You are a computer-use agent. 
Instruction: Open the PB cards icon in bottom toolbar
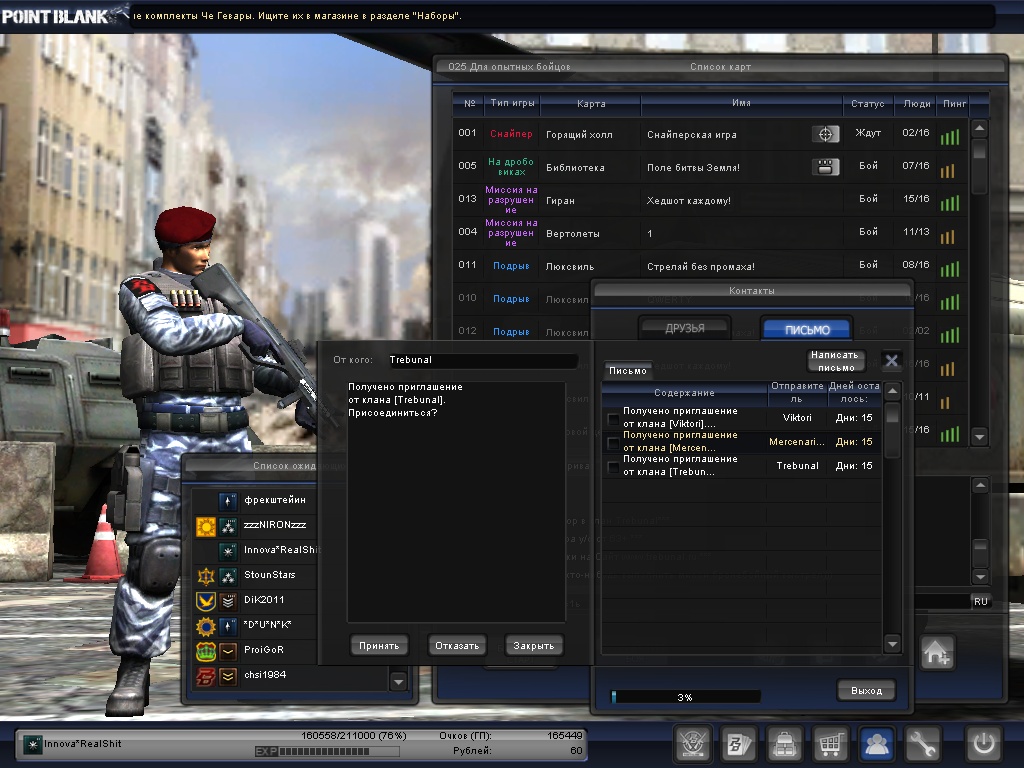pos(738,744)
